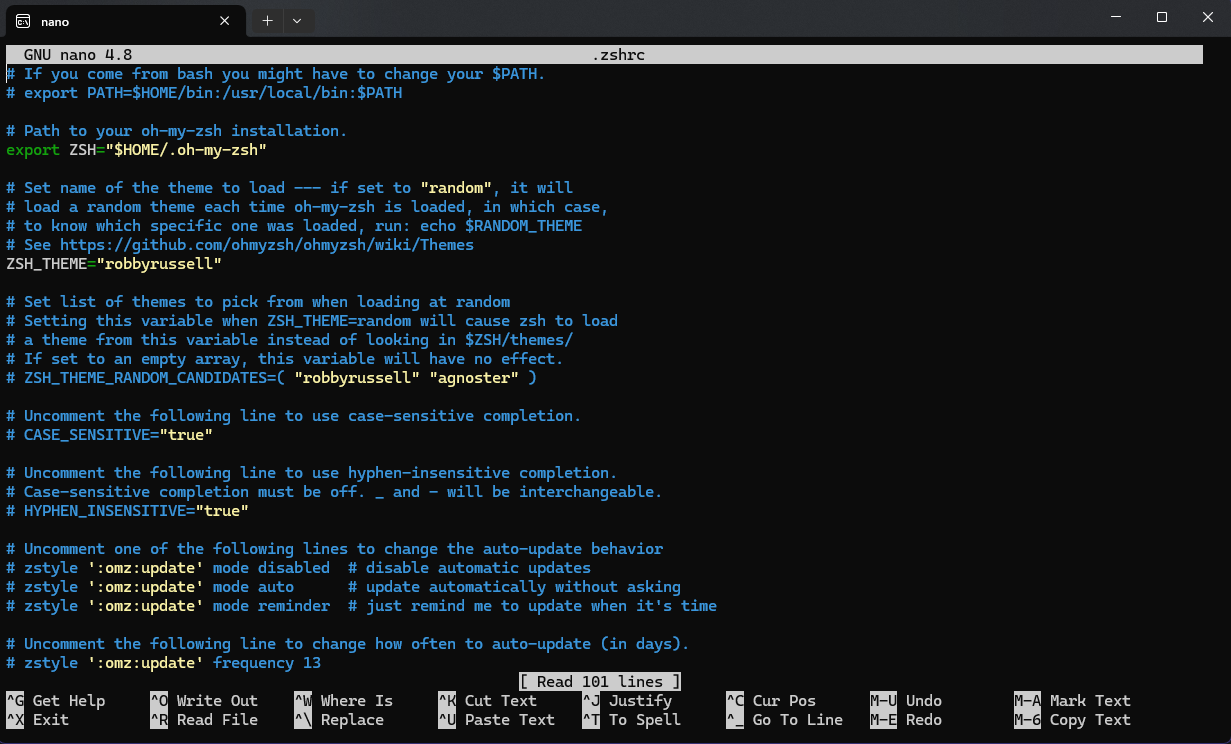1231x744 pixels.
Task: Close the terminal window
Action: [1208, 17]
